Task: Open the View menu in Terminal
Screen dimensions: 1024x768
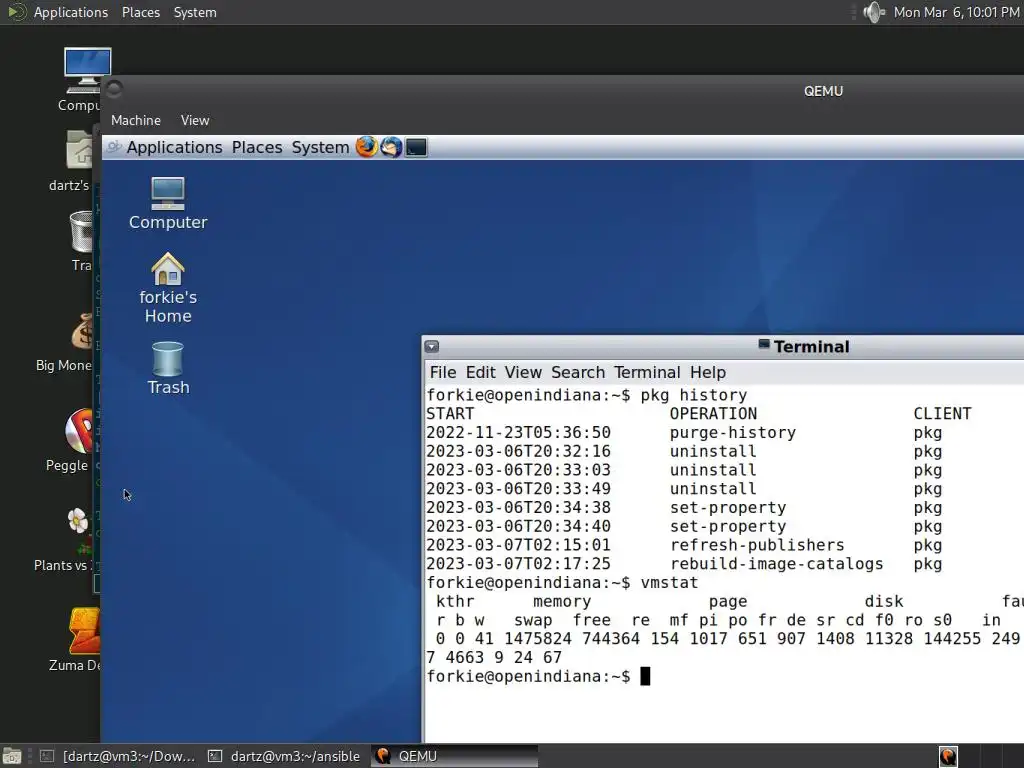Action: [x=523, y=372]
